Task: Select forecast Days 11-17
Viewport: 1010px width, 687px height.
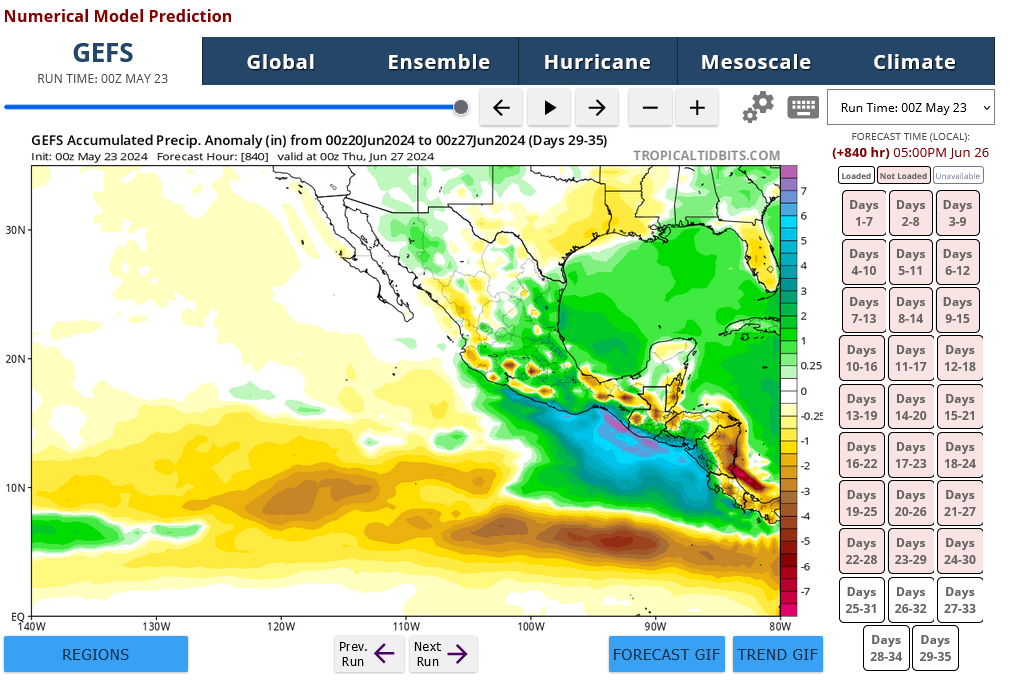Action: click(x=911, y=359)
